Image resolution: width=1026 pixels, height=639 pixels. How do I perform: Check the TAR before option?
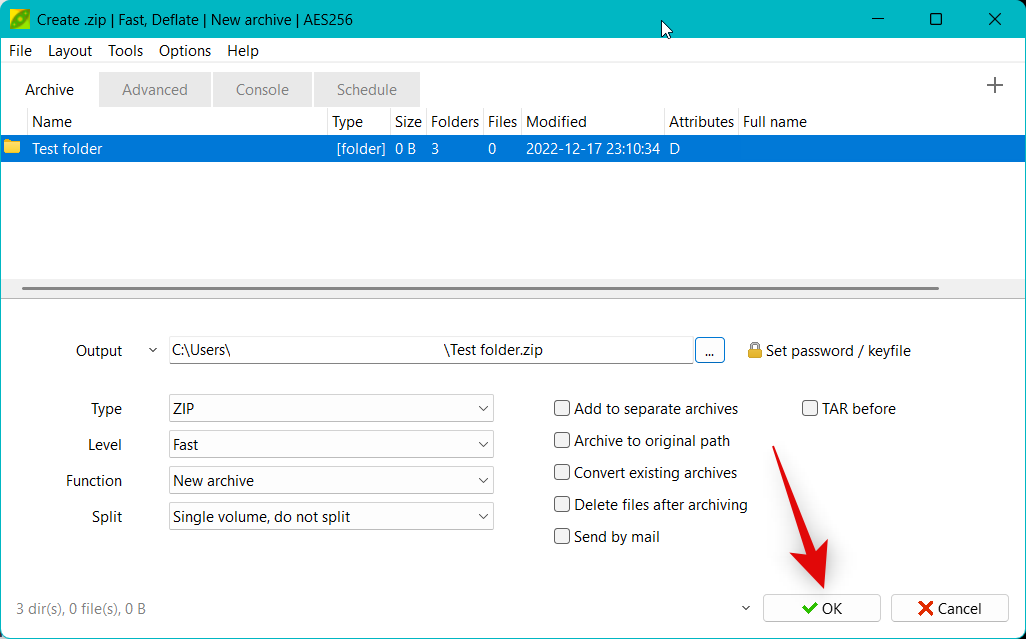(x=810, y=409)
